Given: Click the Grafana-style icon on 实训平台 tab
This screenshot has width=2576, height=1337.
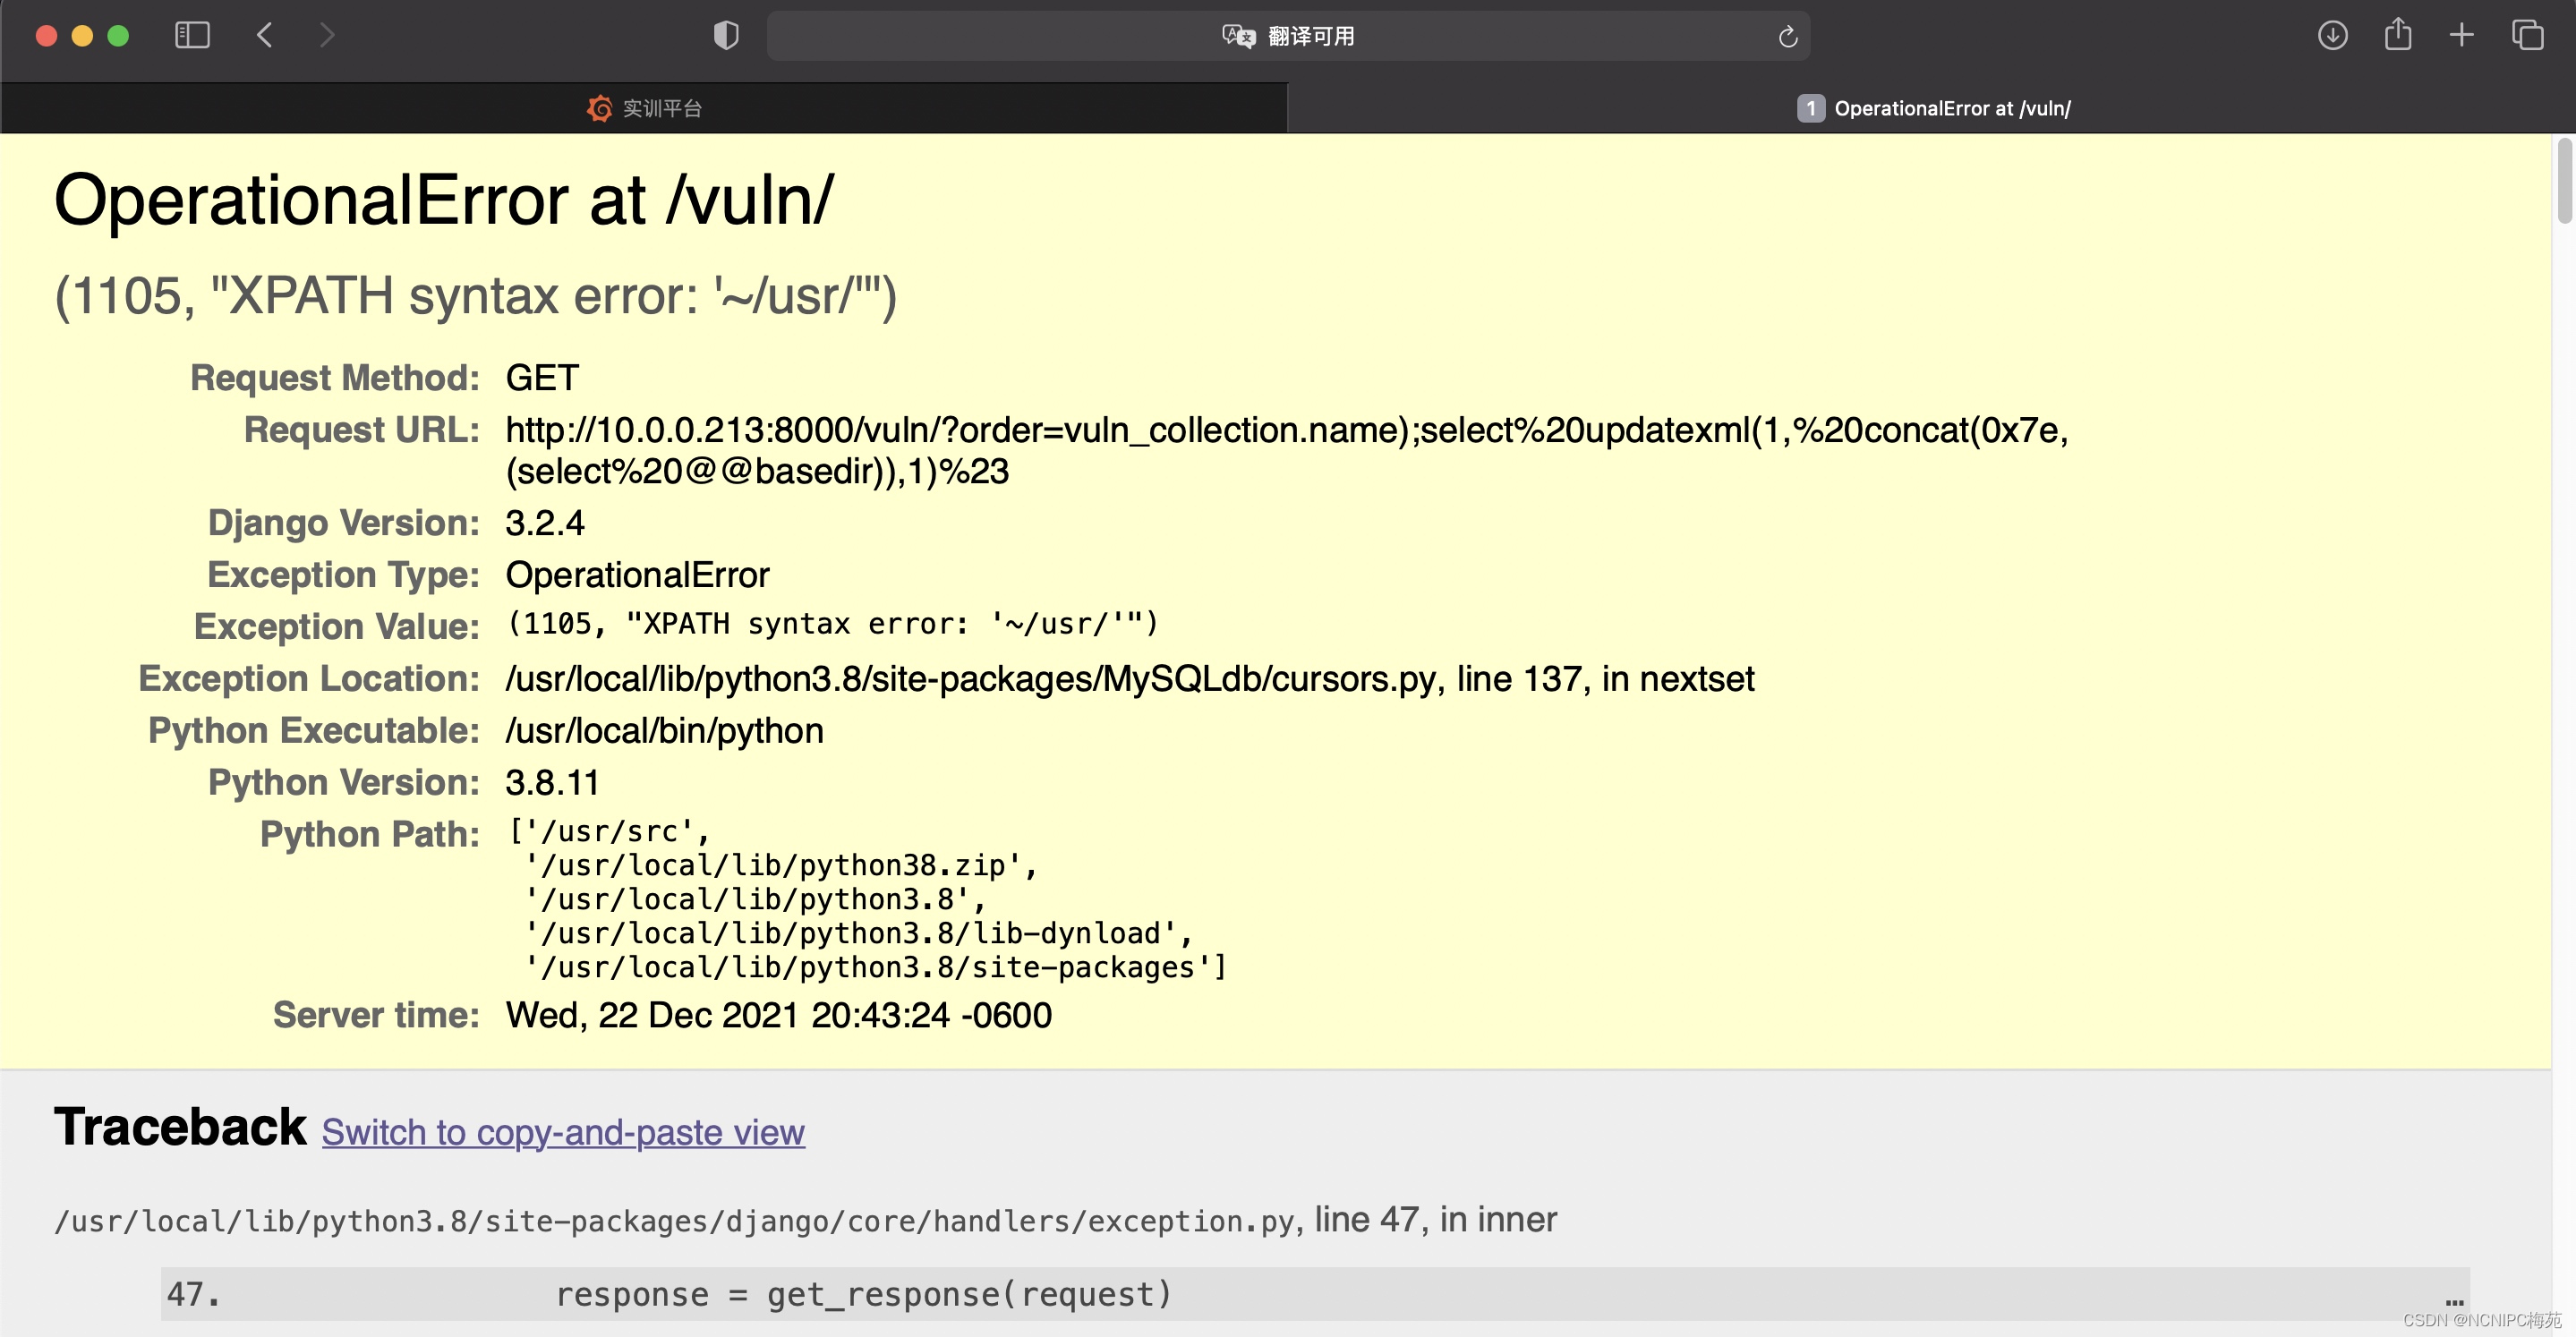Looking at the screenshot, I should point(599,108).
